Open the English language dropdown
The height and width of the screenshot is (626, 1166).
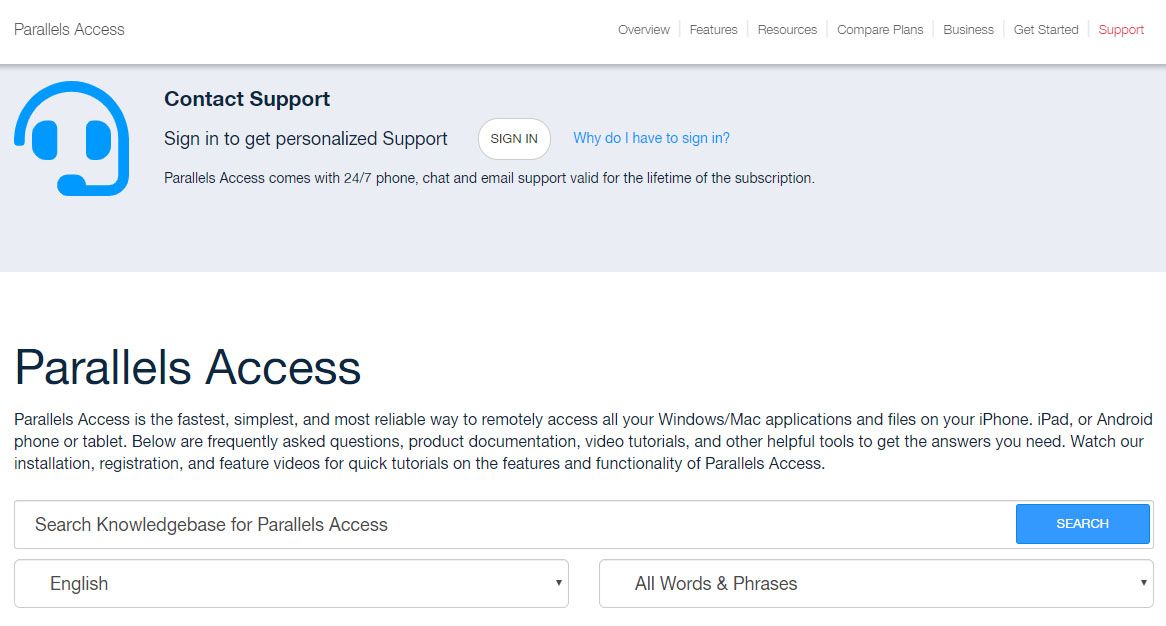pyautogui.click(x=291, y=583)
